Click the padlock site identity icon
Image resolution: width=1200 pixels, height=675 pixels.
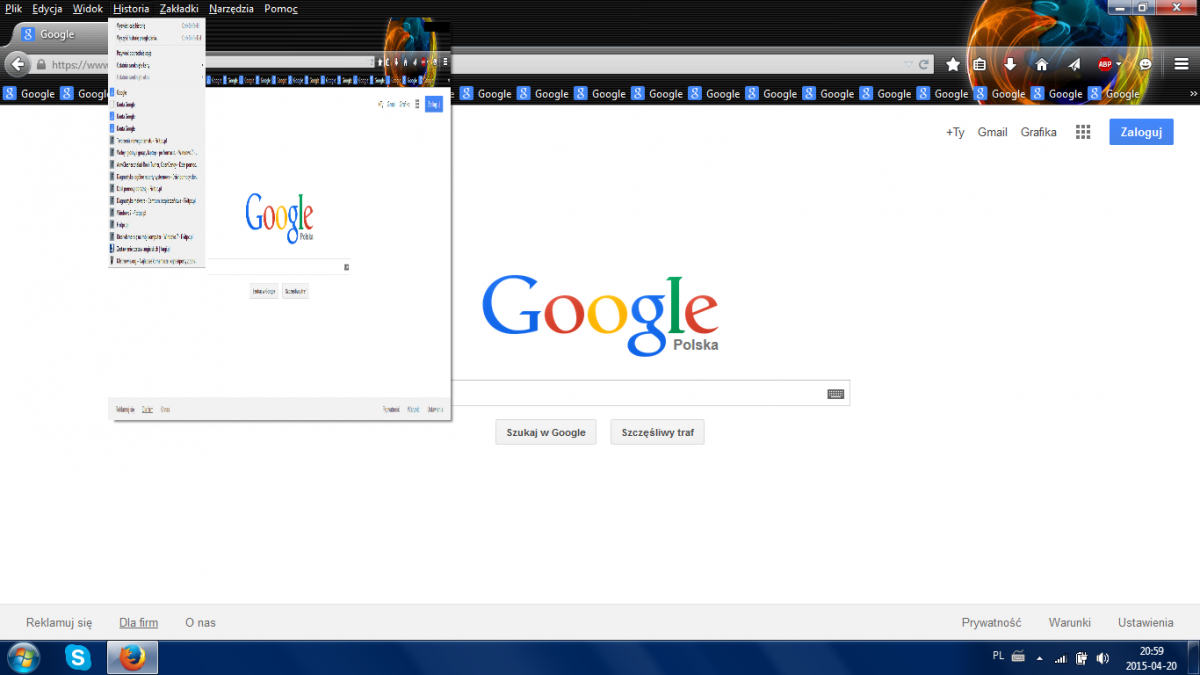41,64
